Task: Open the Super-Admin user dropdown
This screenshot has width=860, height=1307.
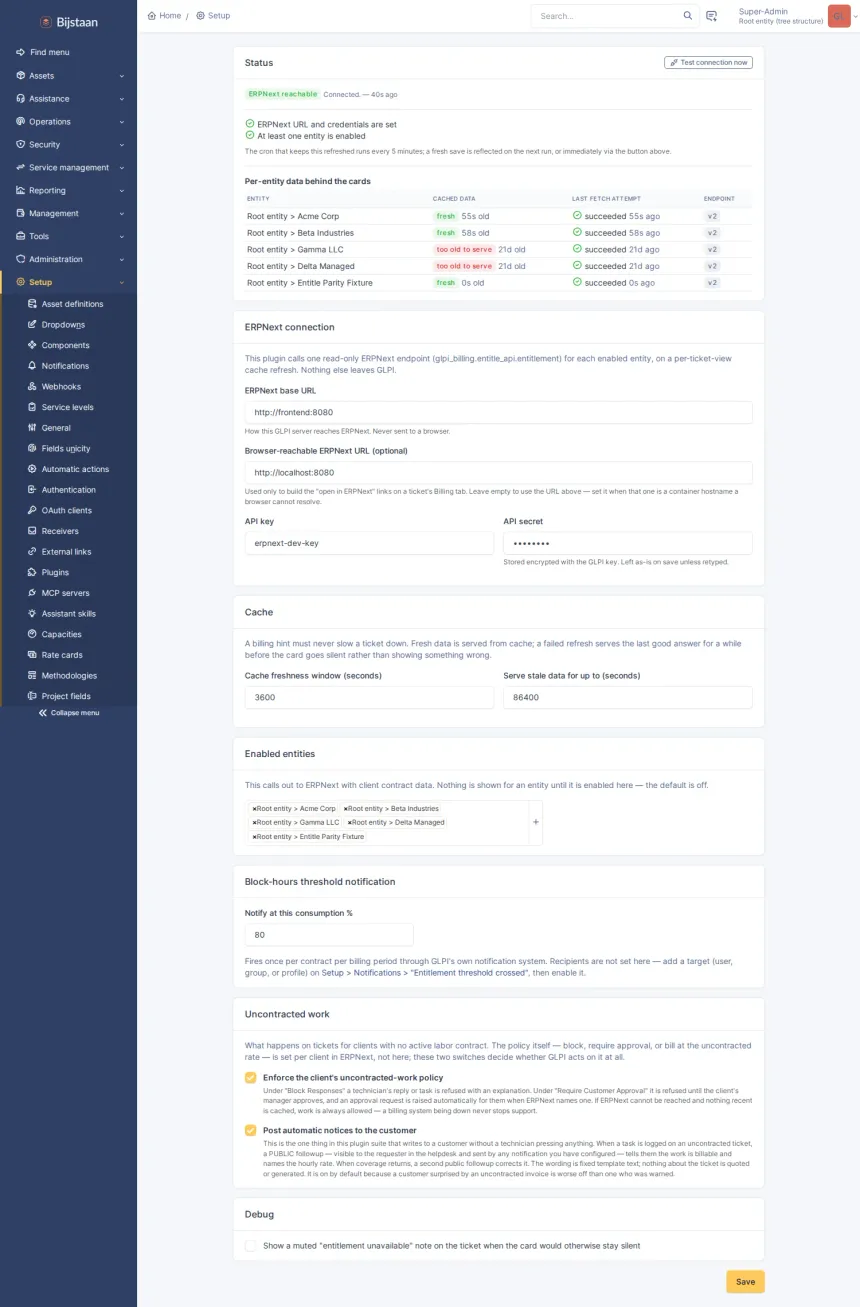Action: coord(795,16)
